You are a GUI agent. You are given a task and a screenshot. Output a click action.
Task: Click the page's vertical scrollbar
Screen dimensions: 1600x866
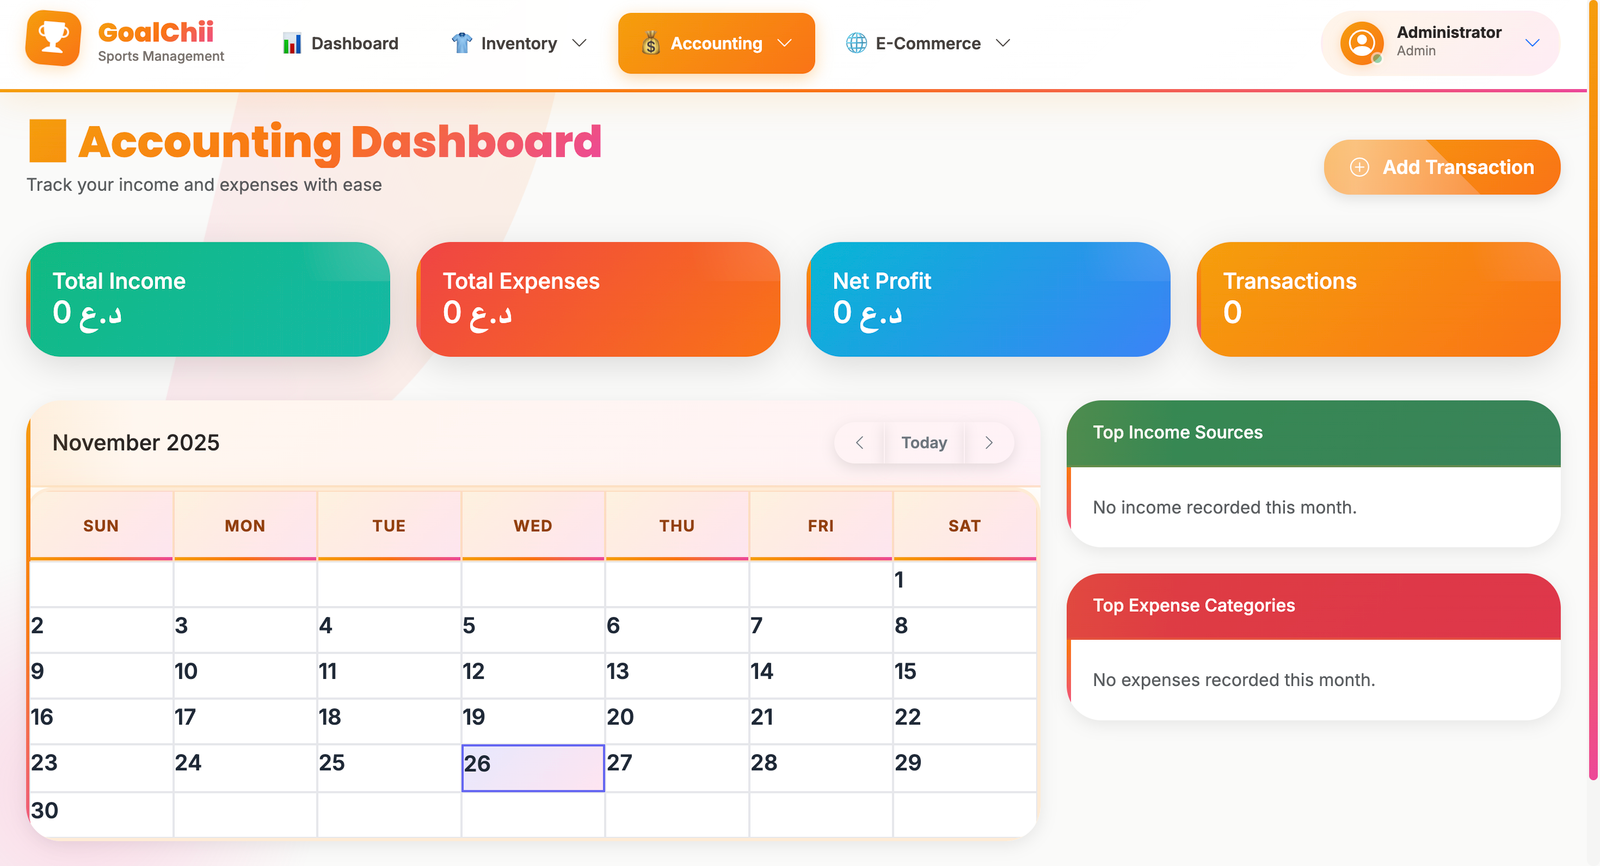click(1593, 400)
